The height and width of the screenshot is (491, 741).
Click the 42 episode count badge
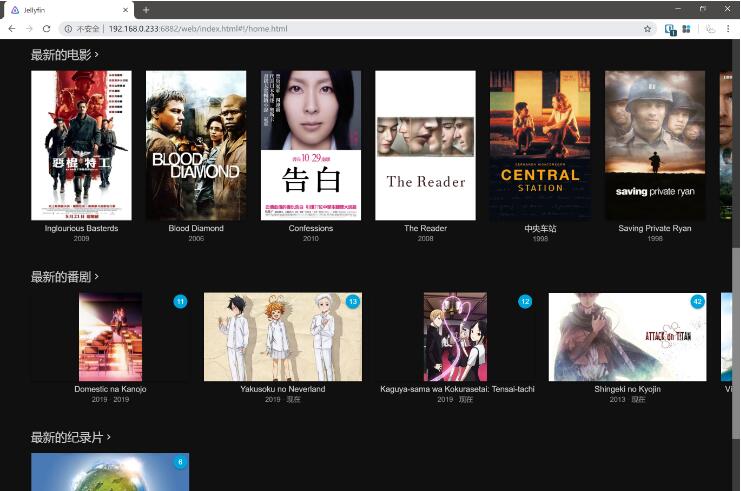tap(698, 301)
